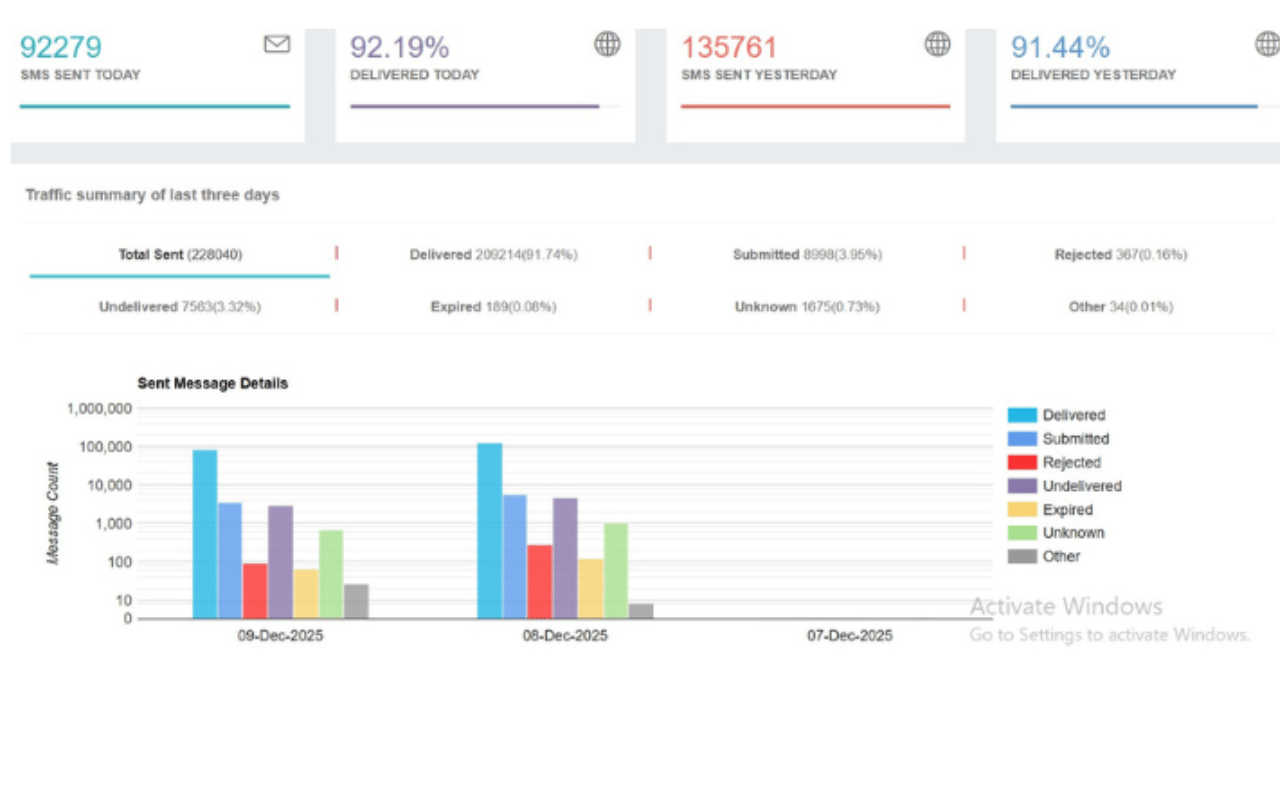The image size is (1280, 800).
Task: Click the Other bar for 09-Dec-2025
Action: [x=356, y=601]
